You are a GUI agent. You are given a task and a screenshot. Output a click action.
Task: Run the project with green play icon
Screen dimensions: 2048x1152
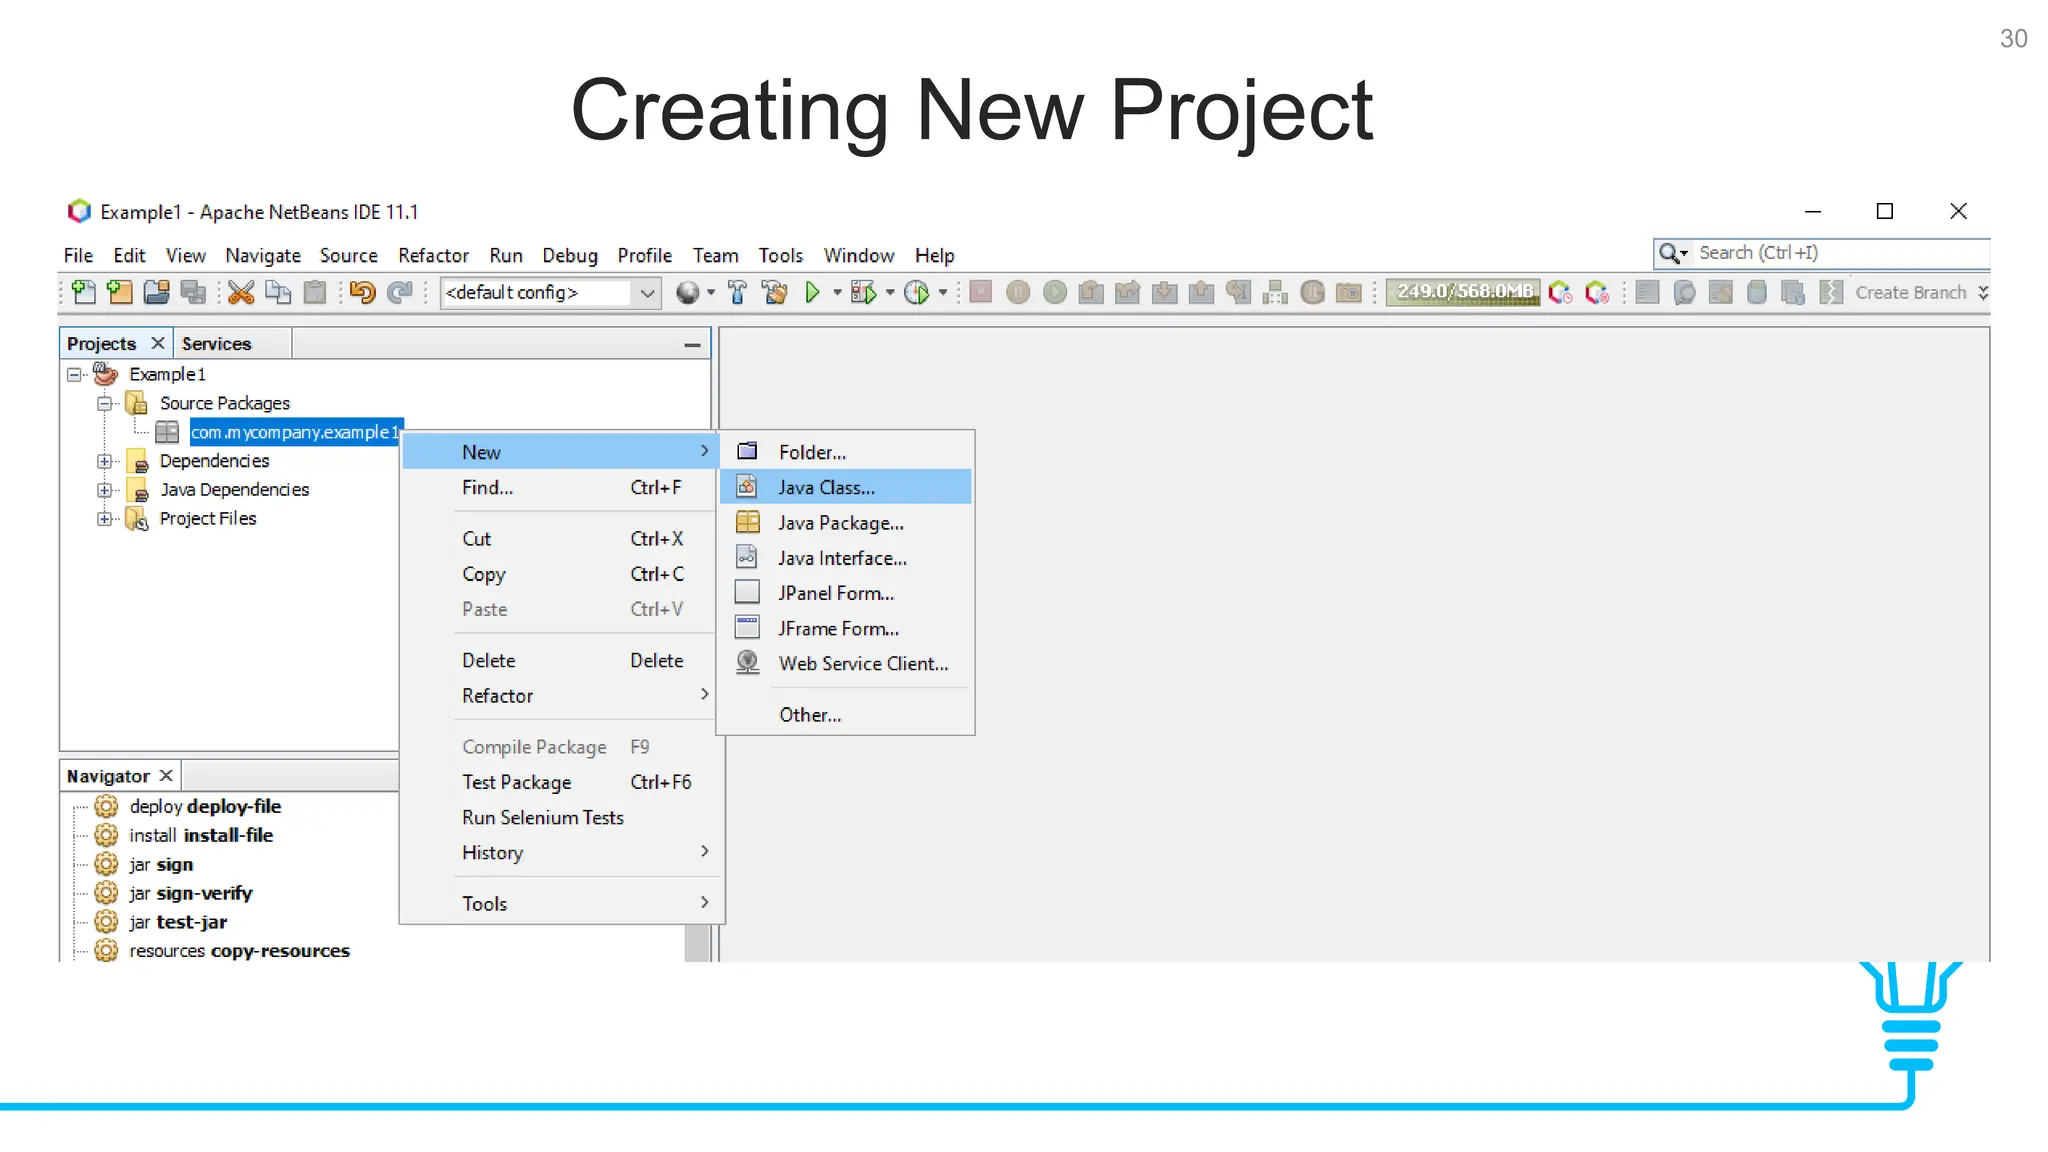pos(812,292)
